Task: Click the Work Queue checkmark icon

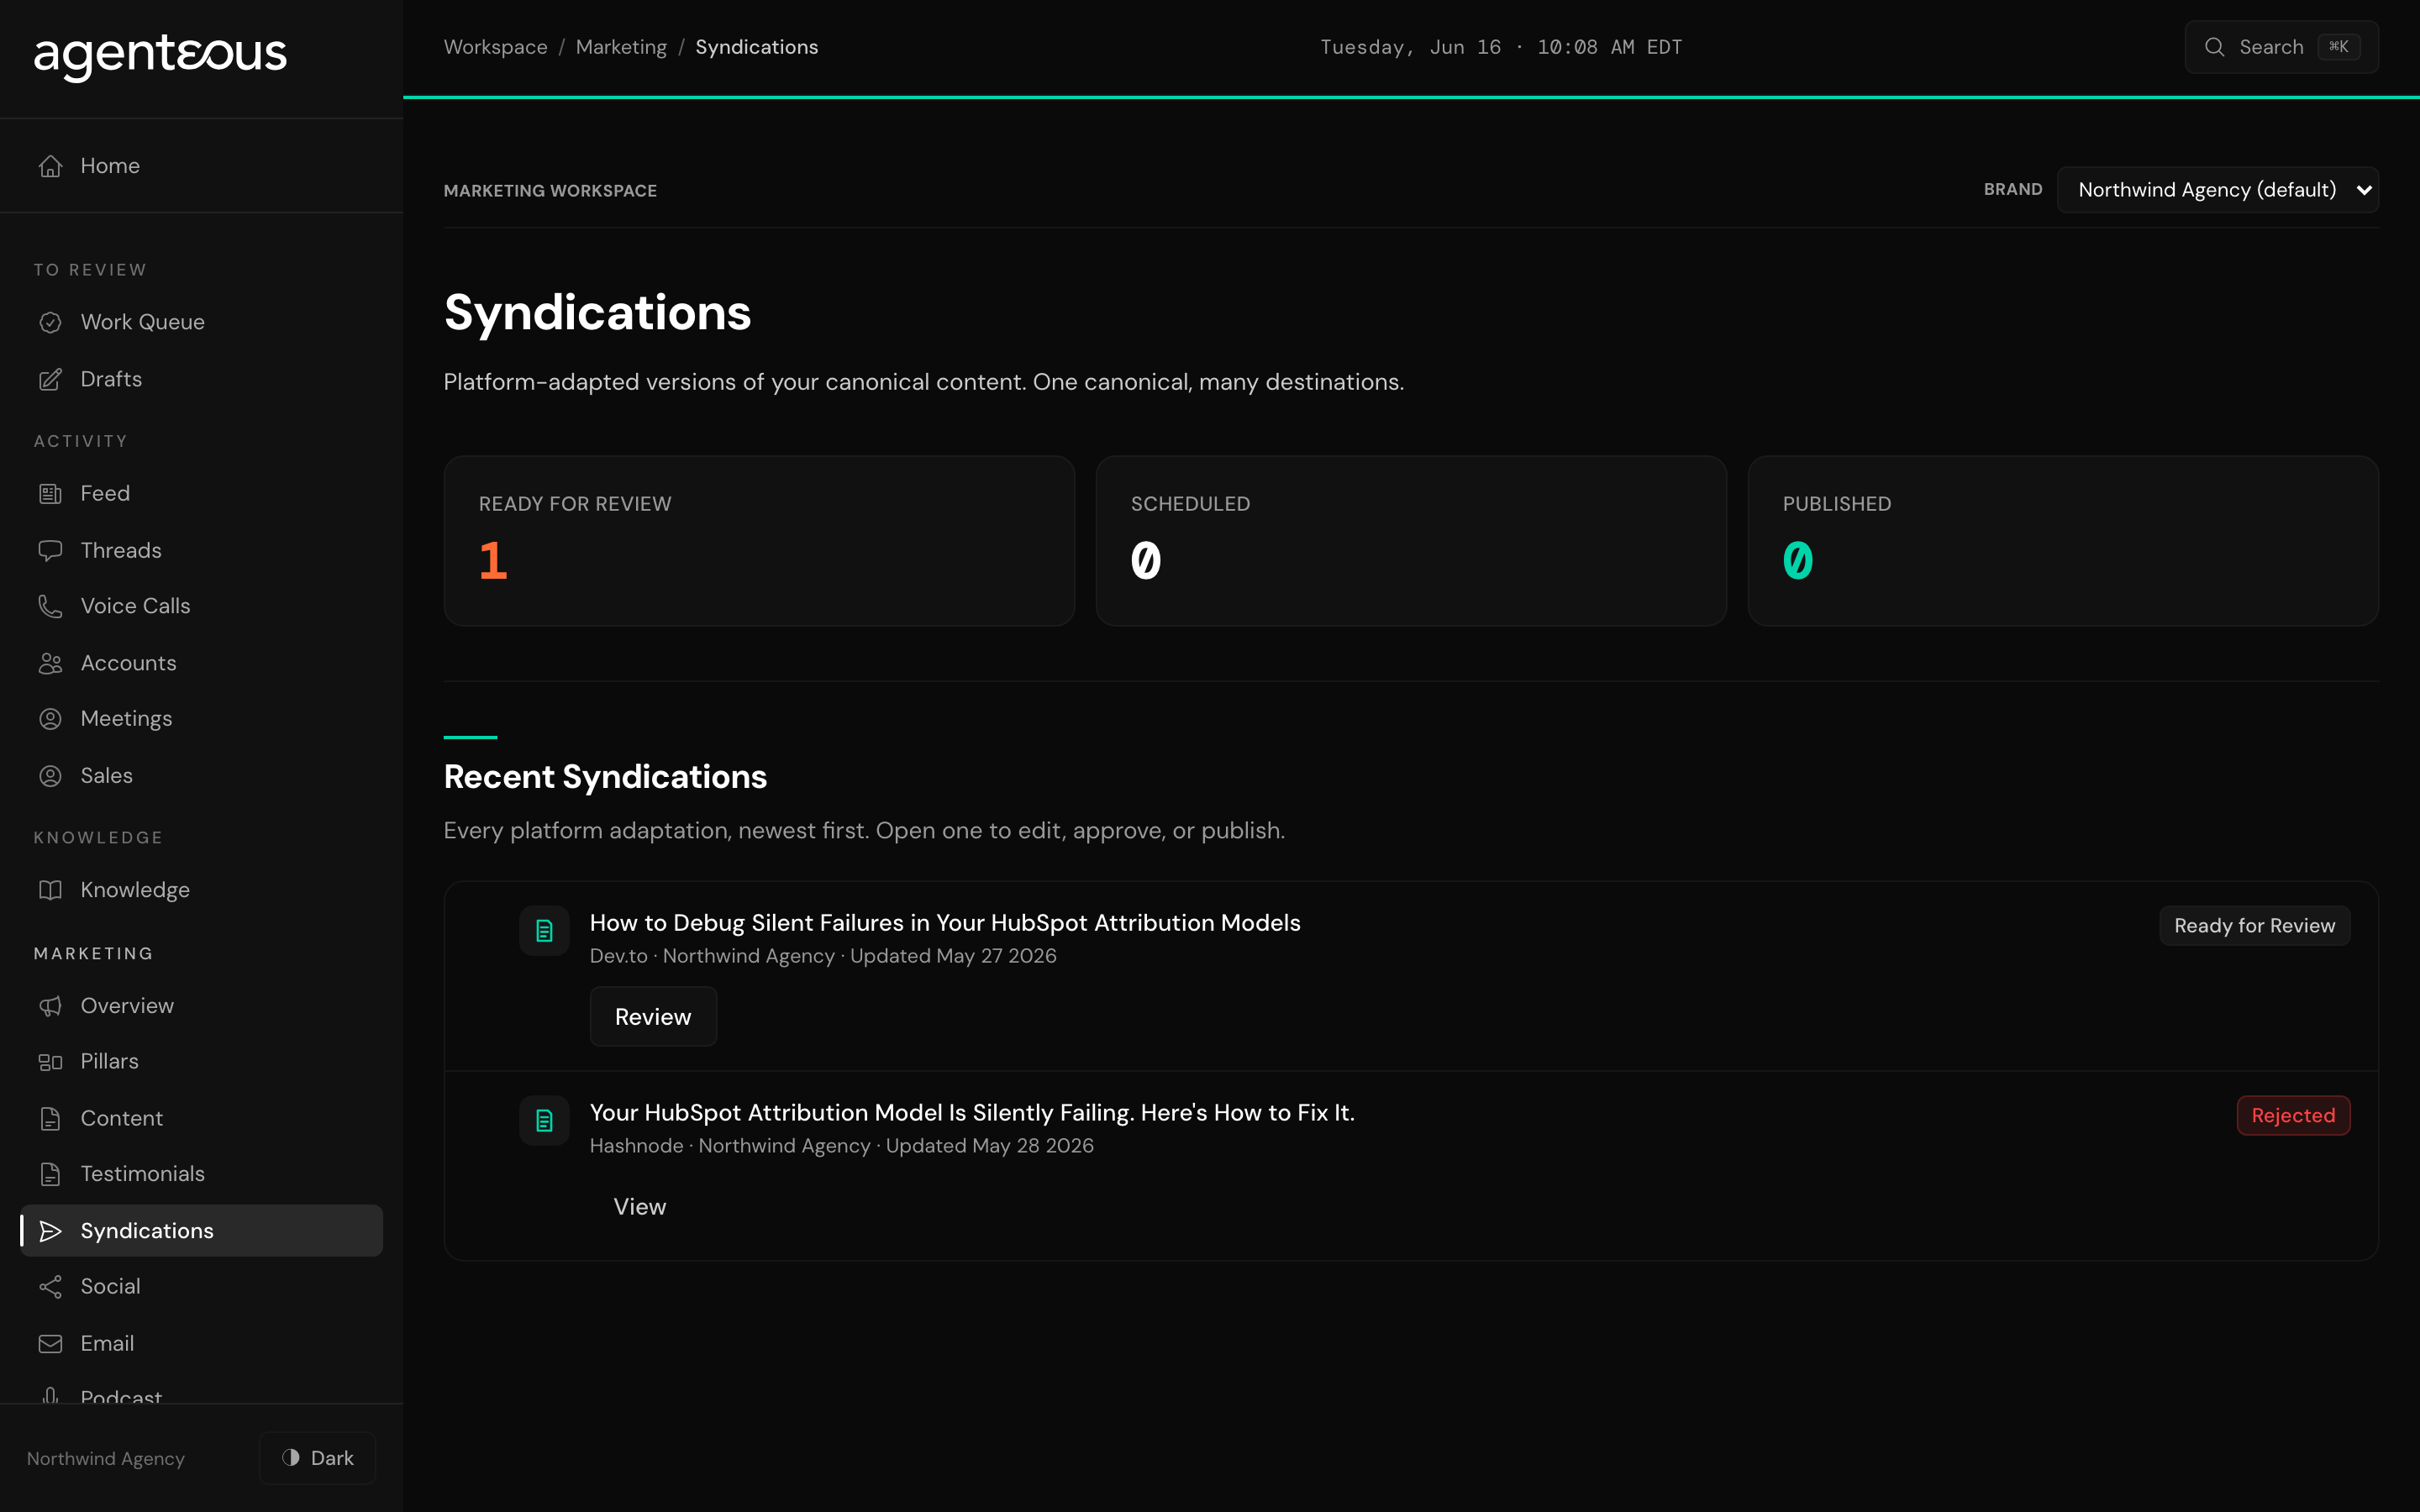Action: pos(50,322)
